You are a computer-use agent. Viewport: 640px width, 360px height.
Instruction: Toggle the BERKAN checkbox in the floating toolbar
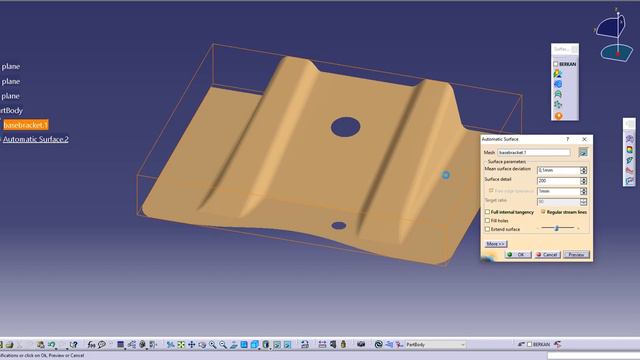point(556,64)
